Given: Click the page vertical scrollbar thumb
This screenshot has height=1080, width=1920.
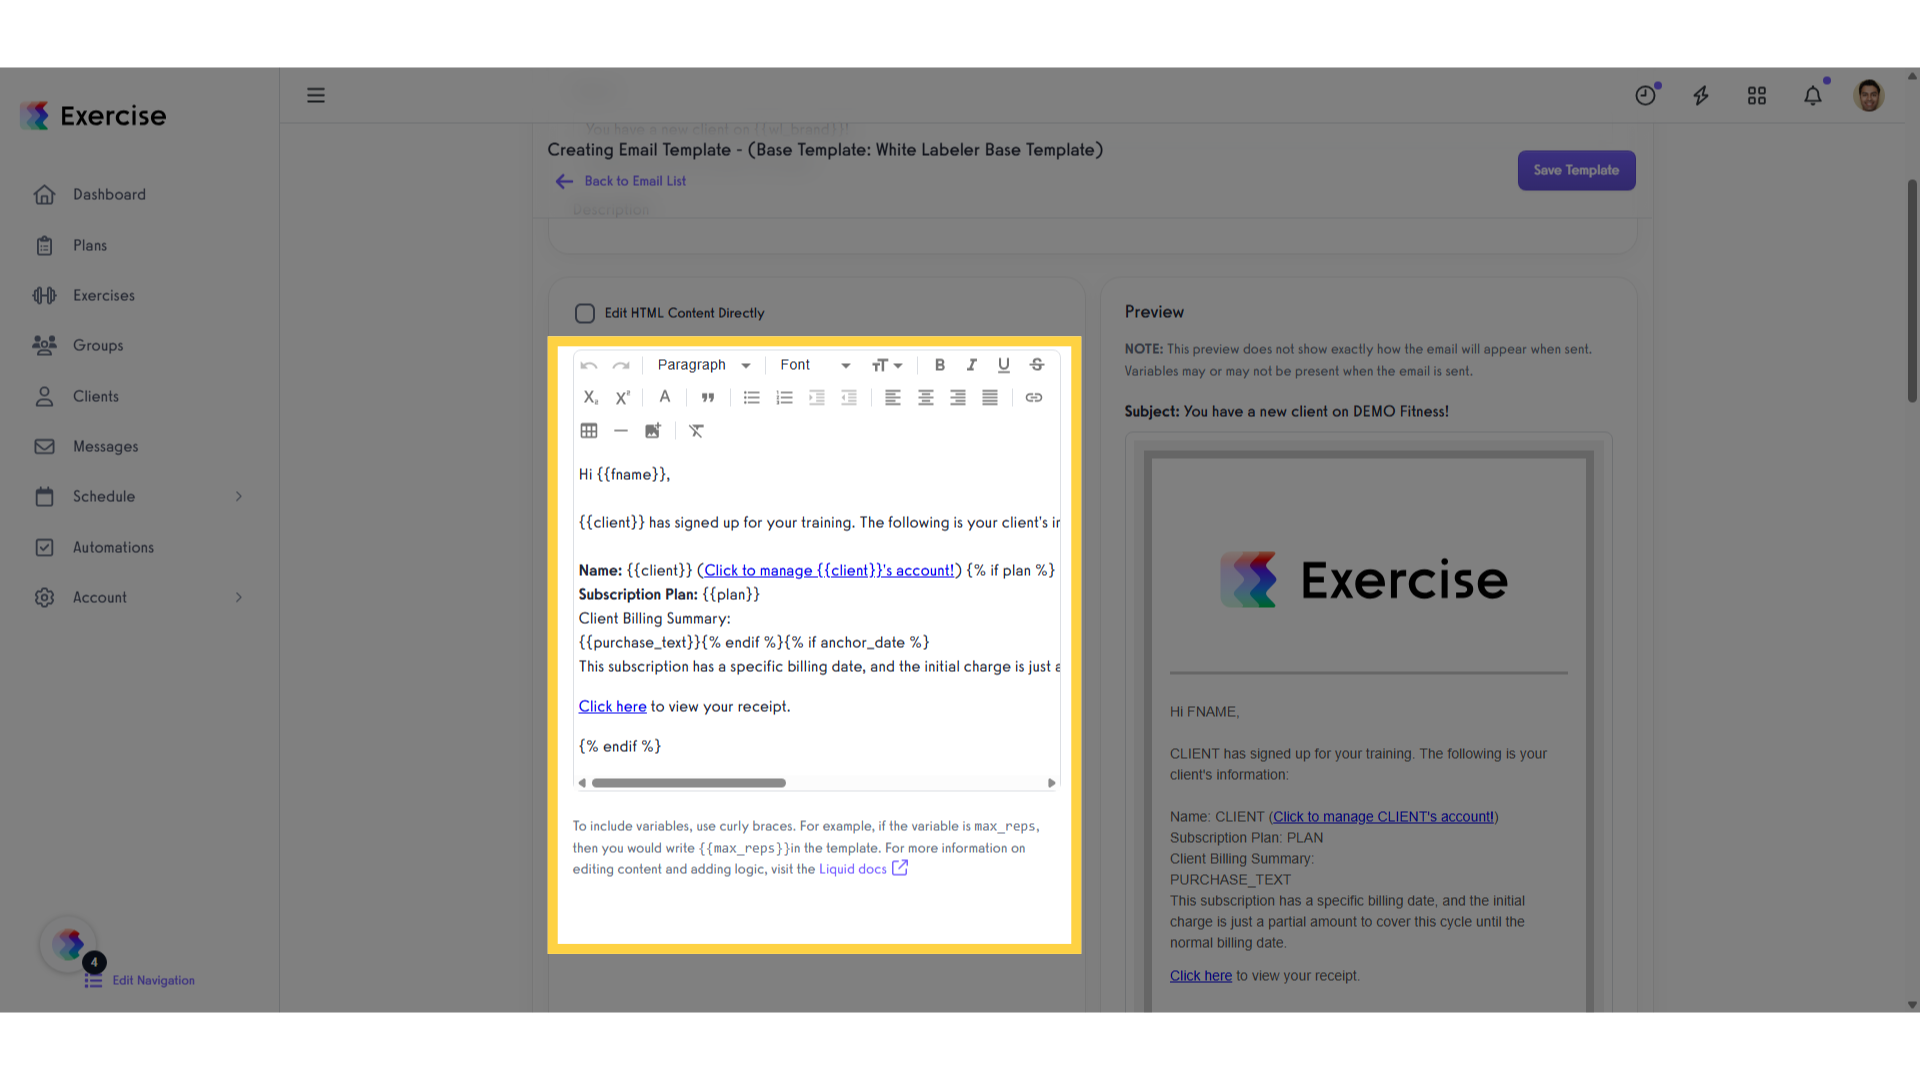Looking at the screenshot, I should coord(1912,290).
